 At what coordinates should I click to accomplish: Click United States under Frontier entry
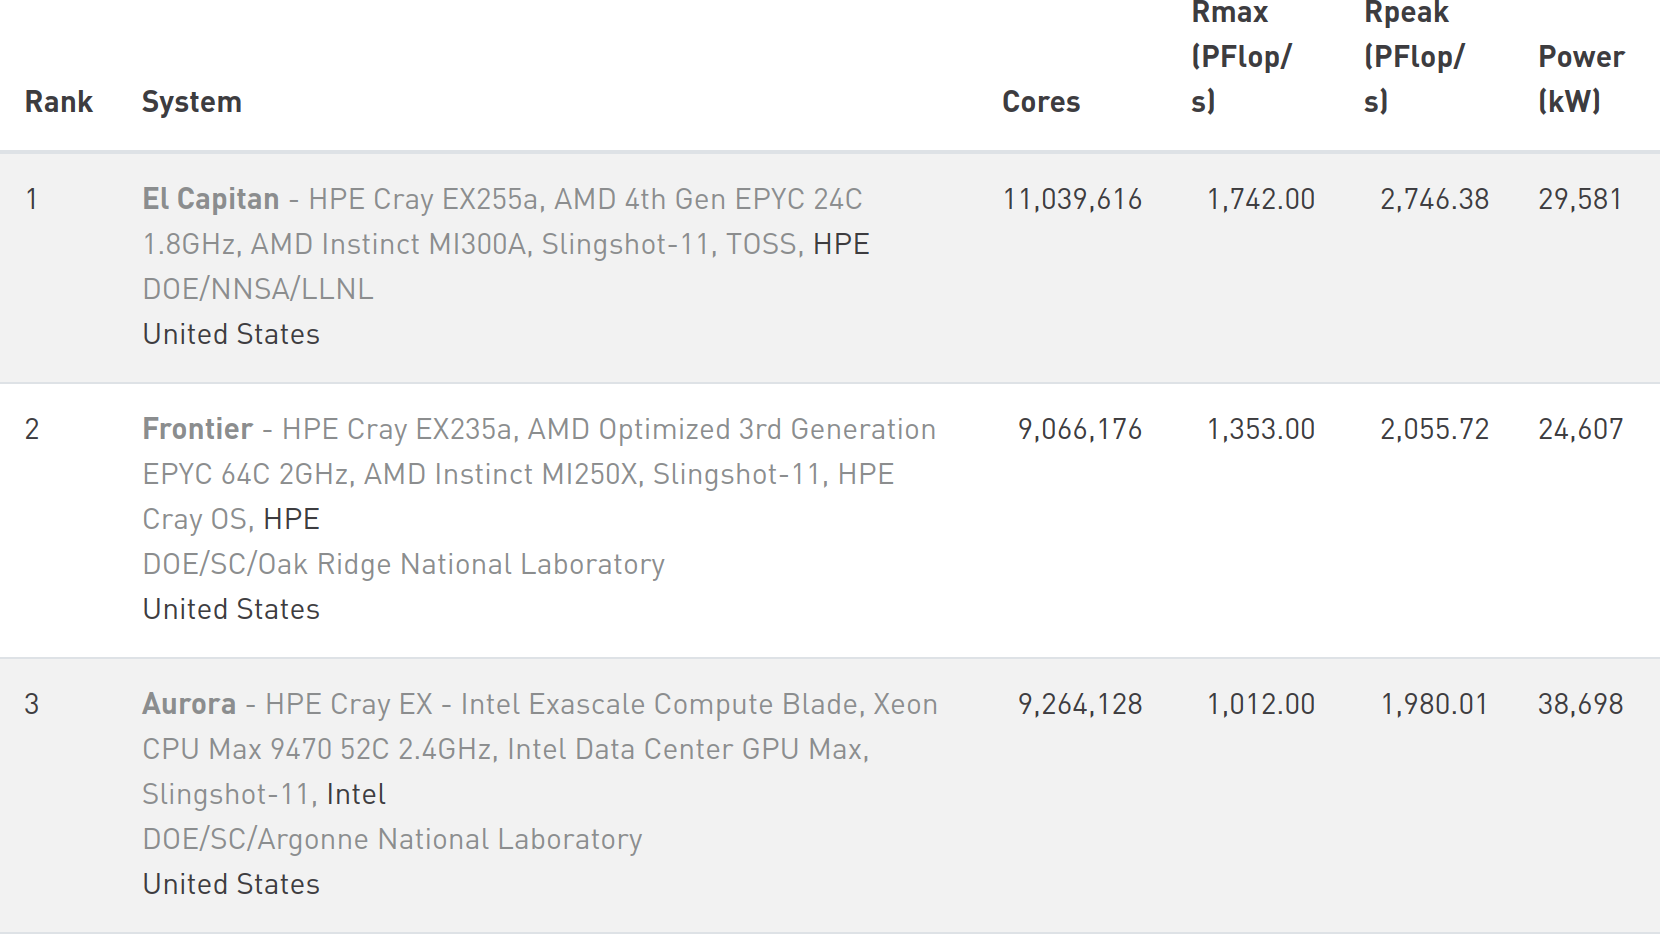click(231, 609)
